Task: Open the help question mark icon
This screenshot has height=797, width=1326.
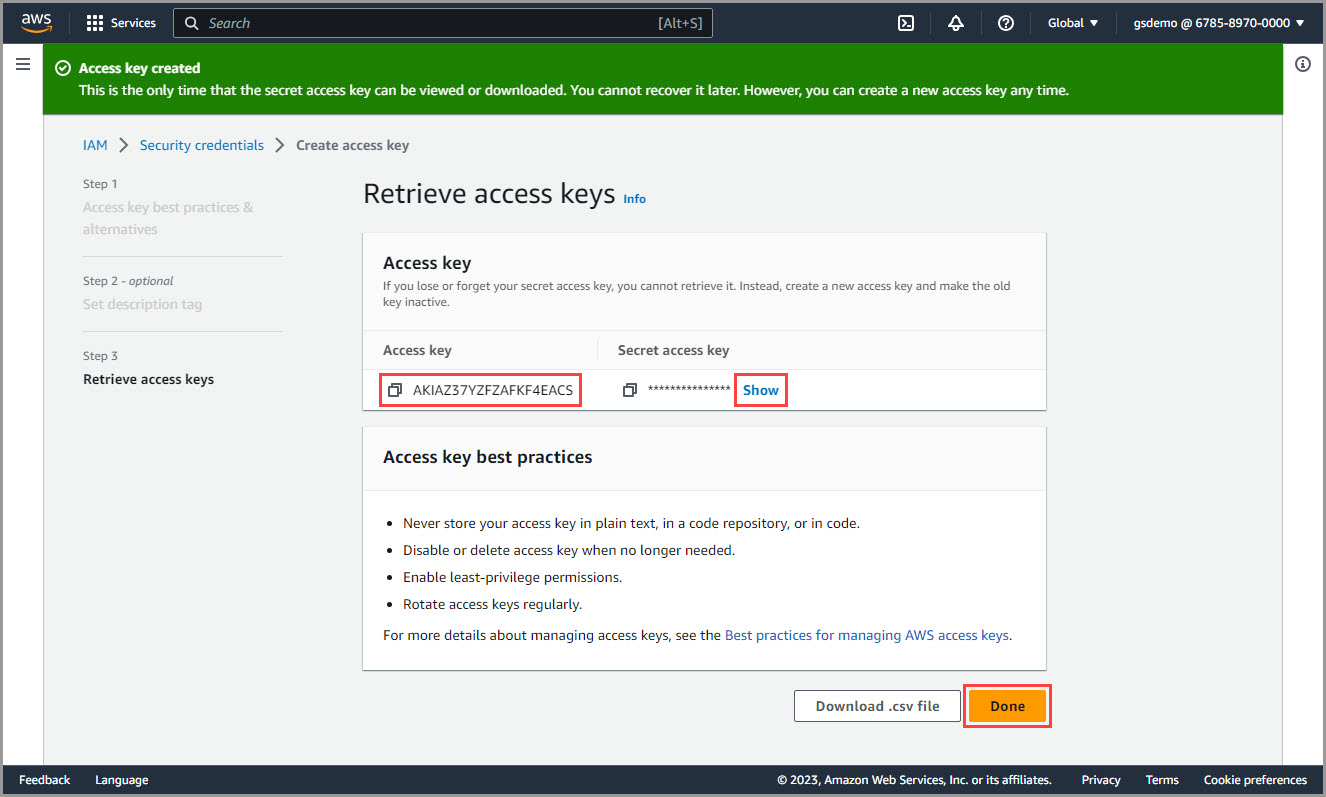Action: click(x=1006, y=23)
